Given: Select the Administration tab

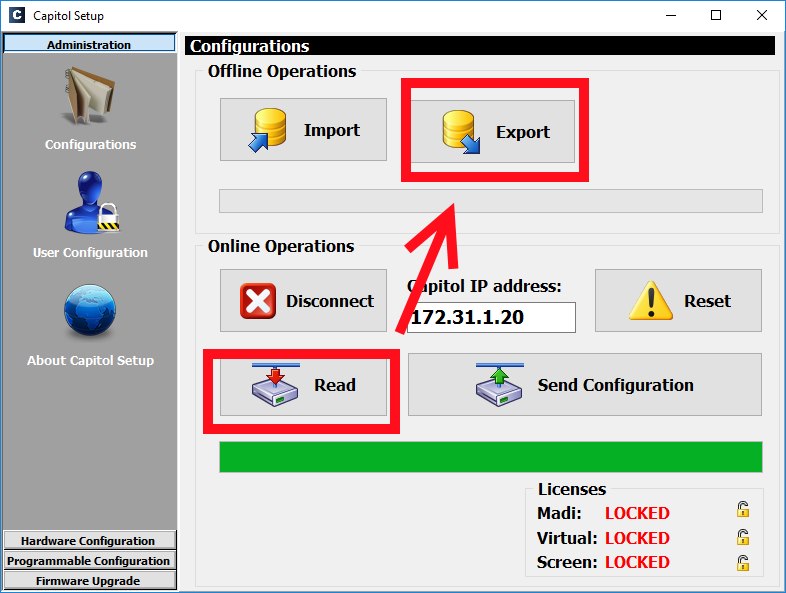Looking at the screenshot, I should click(x=89, y=44).
